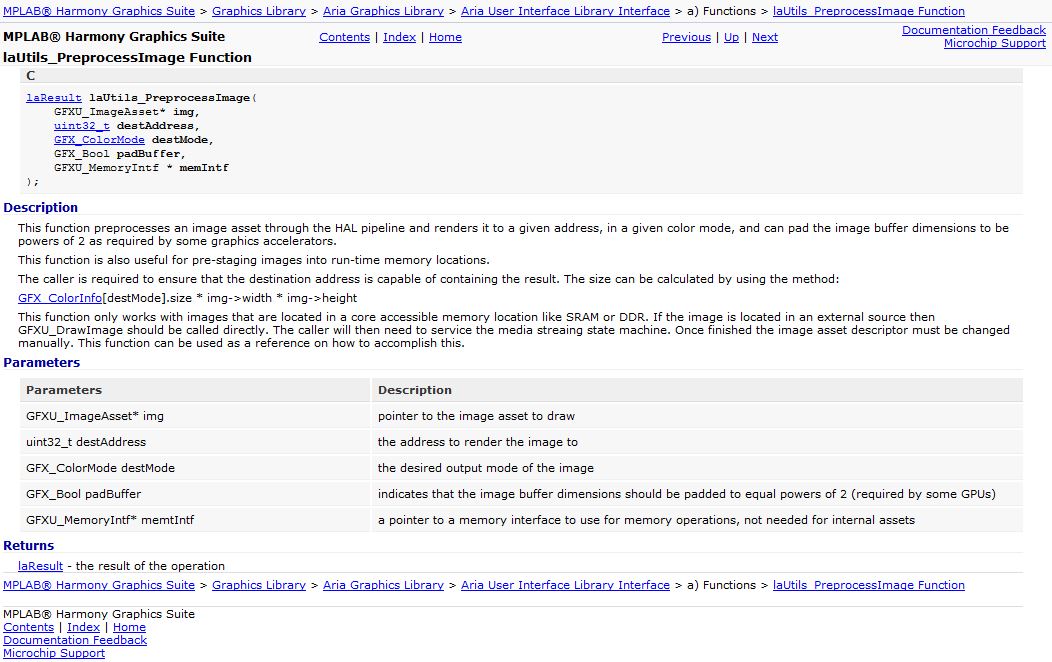Open Contents link in the header navigation
Viewport: 1052px width, 662px height.
pyautogui.click(x=344, y=37)
